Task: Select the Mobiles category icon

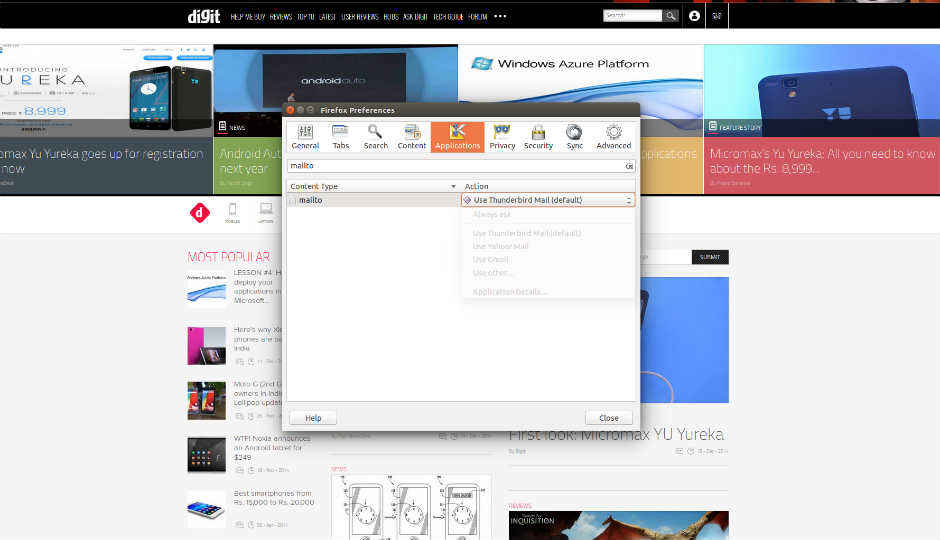Action: coord(233,212)
